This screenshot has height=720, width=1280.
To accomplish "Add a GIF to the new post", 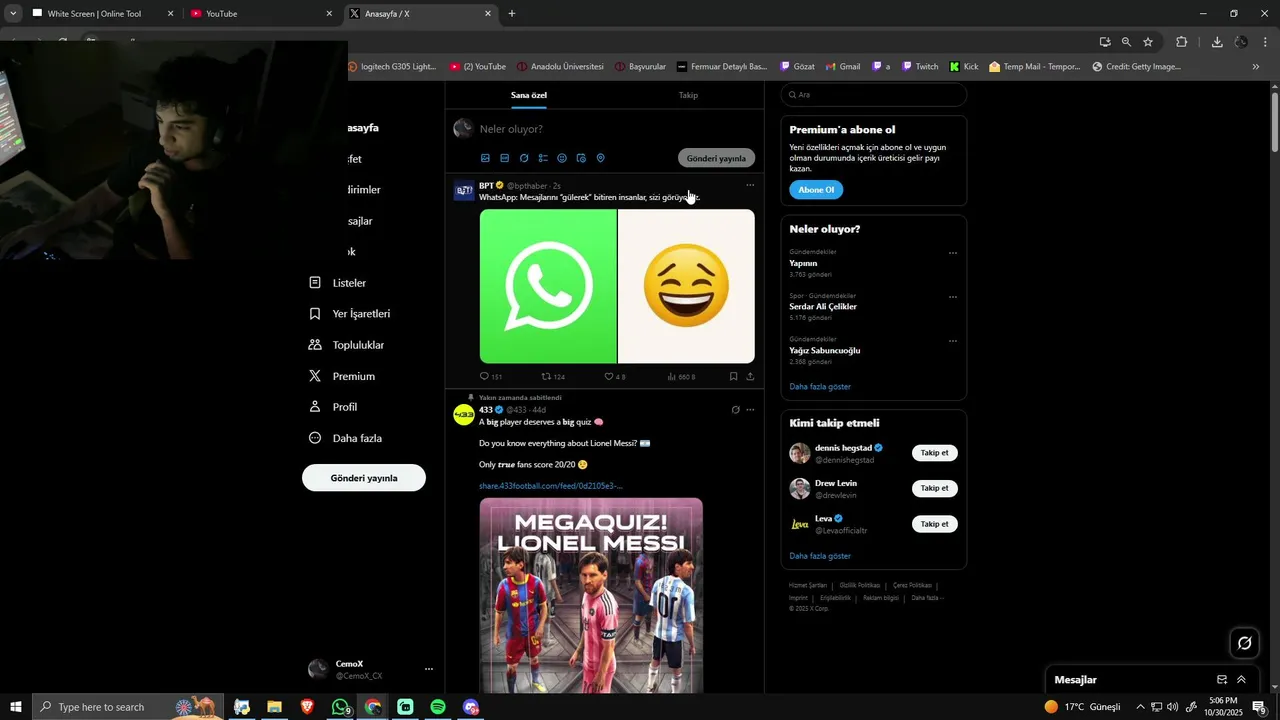I will pos(504,158).
